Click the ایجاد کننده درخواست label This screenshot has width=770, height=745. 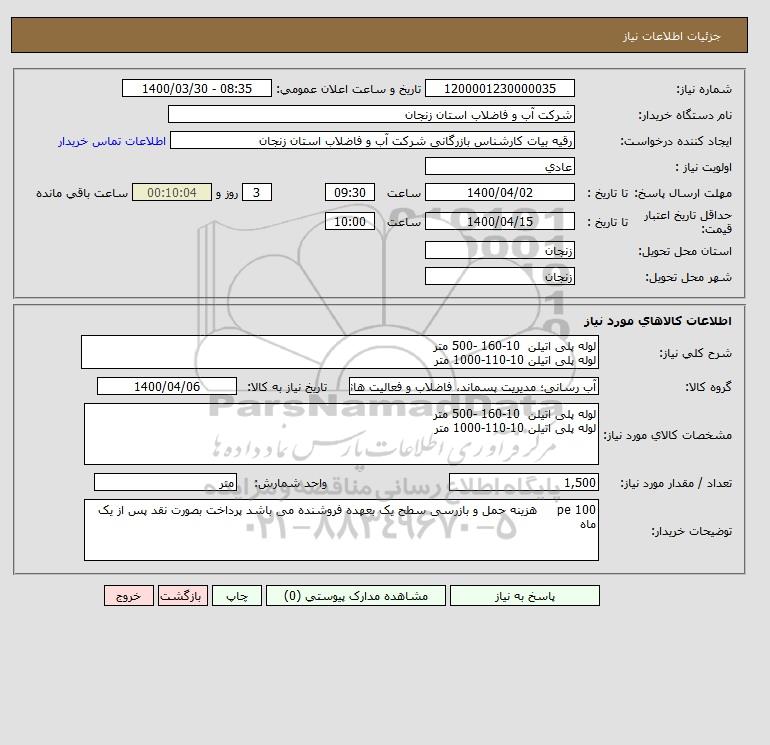tap(676, 141)
